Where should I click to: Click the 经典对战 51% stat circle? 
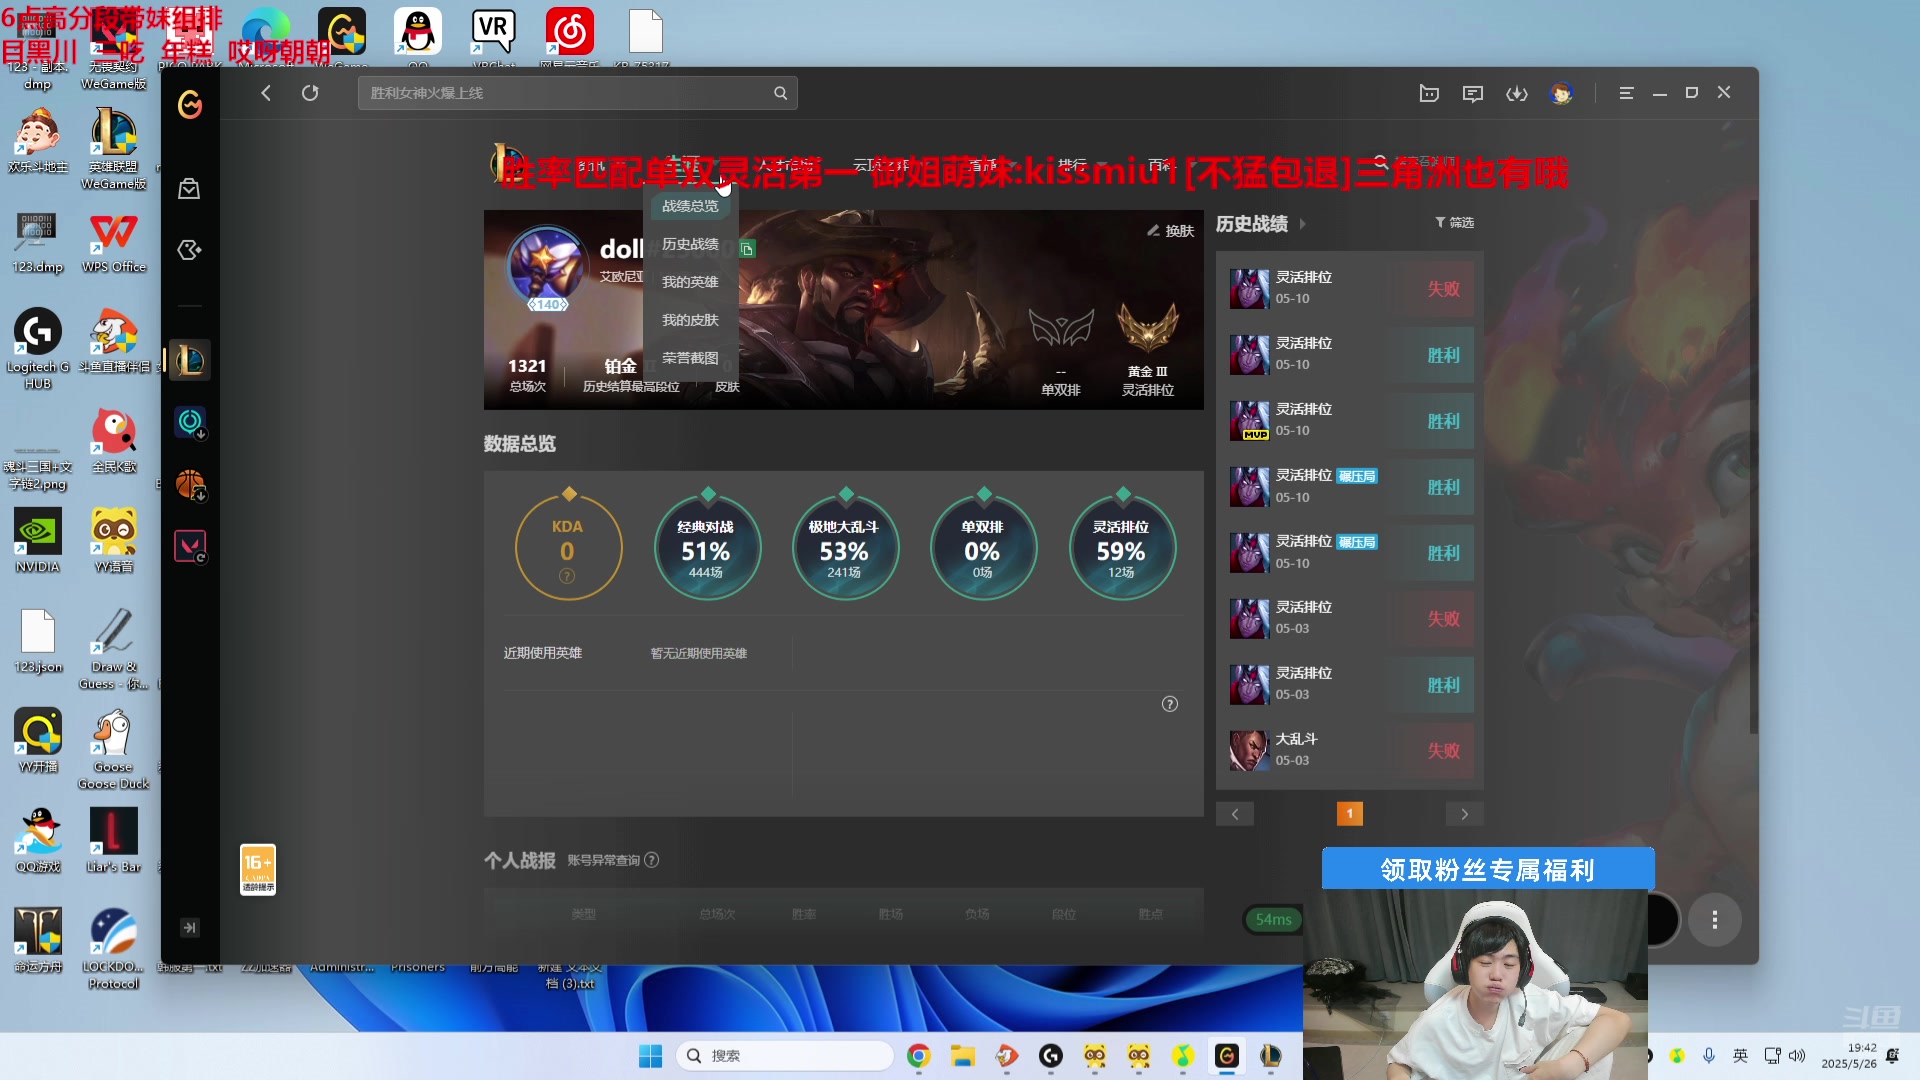point(707,547)
